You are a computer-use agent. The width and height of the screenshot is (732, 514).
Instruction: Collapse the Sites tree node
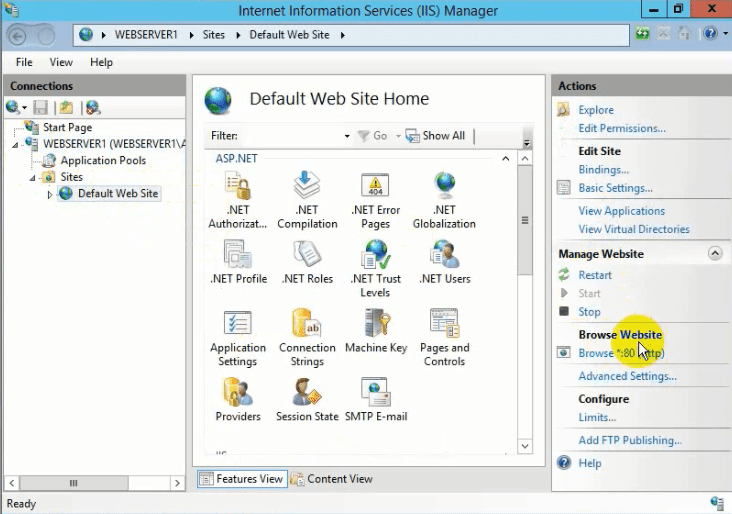coord(32,178)
